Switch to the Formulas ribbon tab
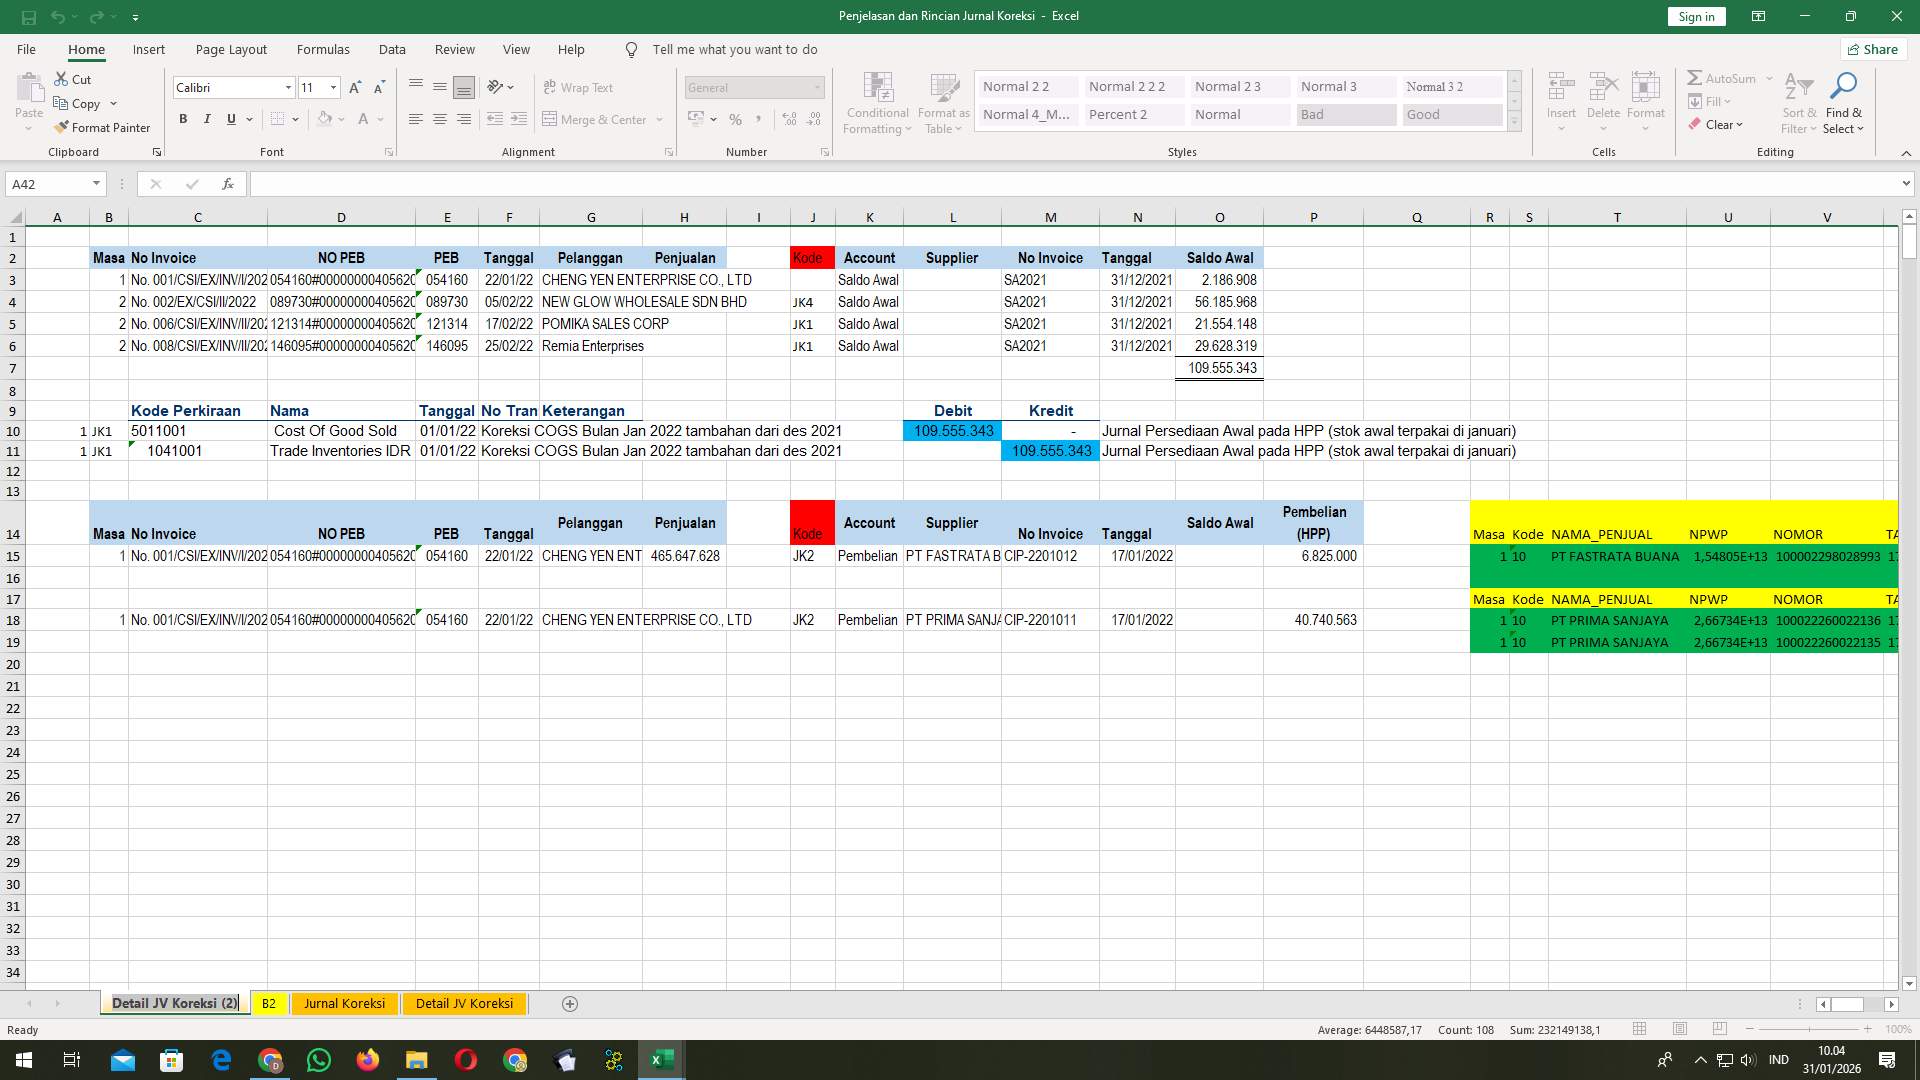This screenshot has width=1920, height=1080. point(323,49)
